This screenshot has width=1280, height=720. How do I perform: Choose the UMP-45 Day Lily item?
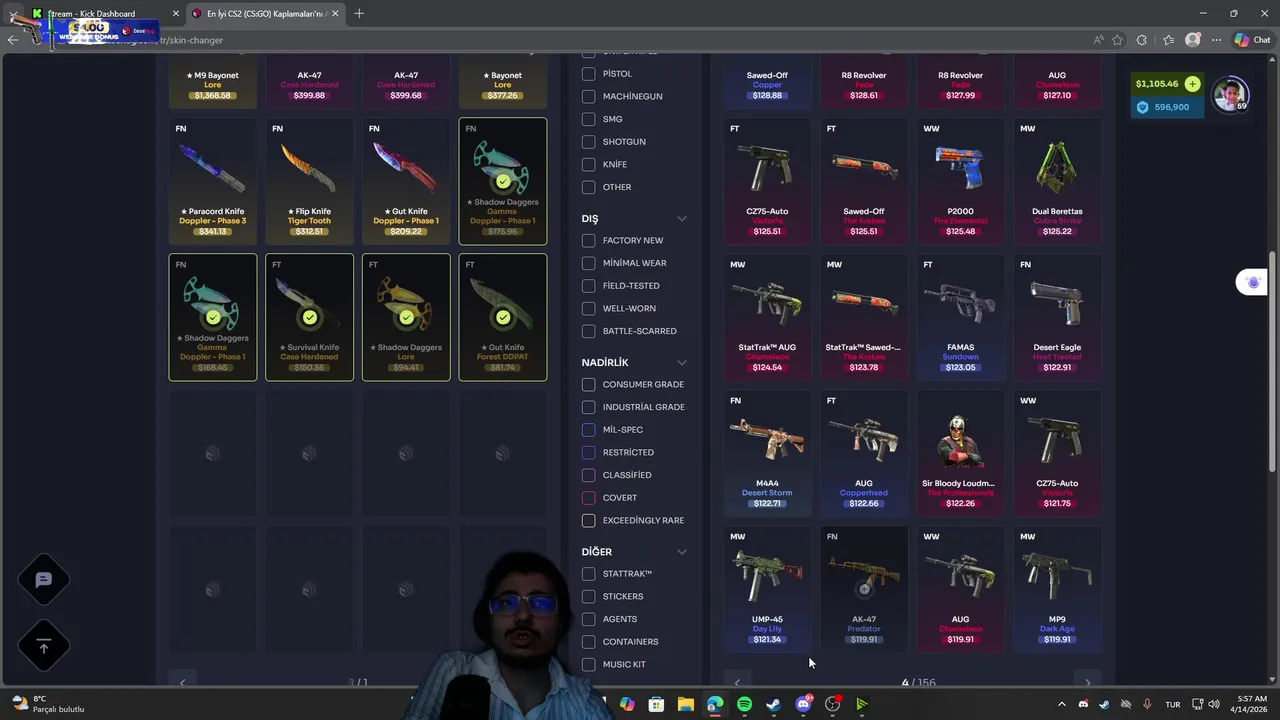767,589
